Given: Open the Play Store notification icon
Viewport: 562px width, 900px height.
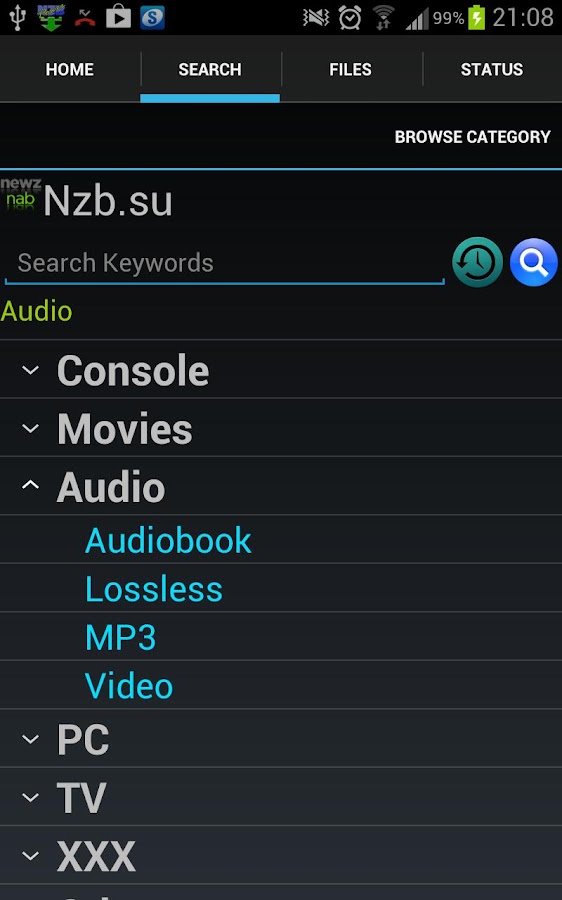Looking at the screenshot, I should 118,17.
